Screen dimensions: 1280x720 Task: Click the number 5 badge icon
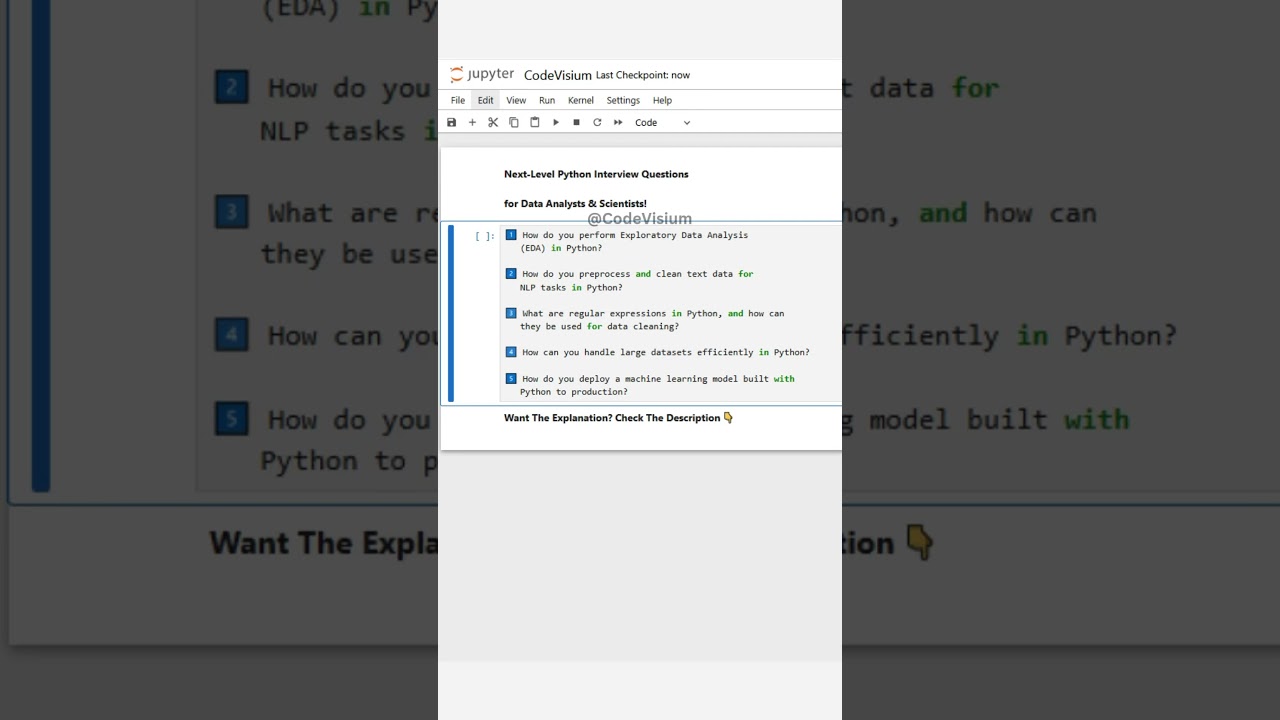(511, 378)
